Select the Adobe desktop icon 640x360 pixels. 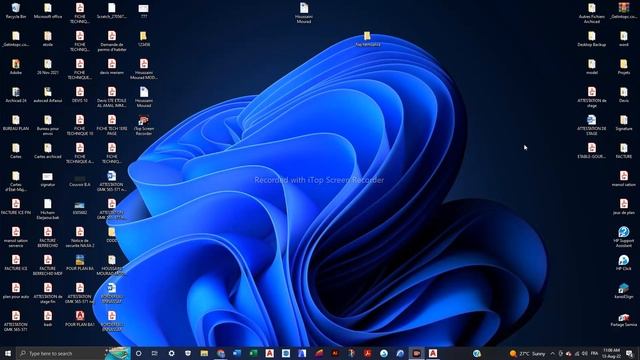(16, 67)
